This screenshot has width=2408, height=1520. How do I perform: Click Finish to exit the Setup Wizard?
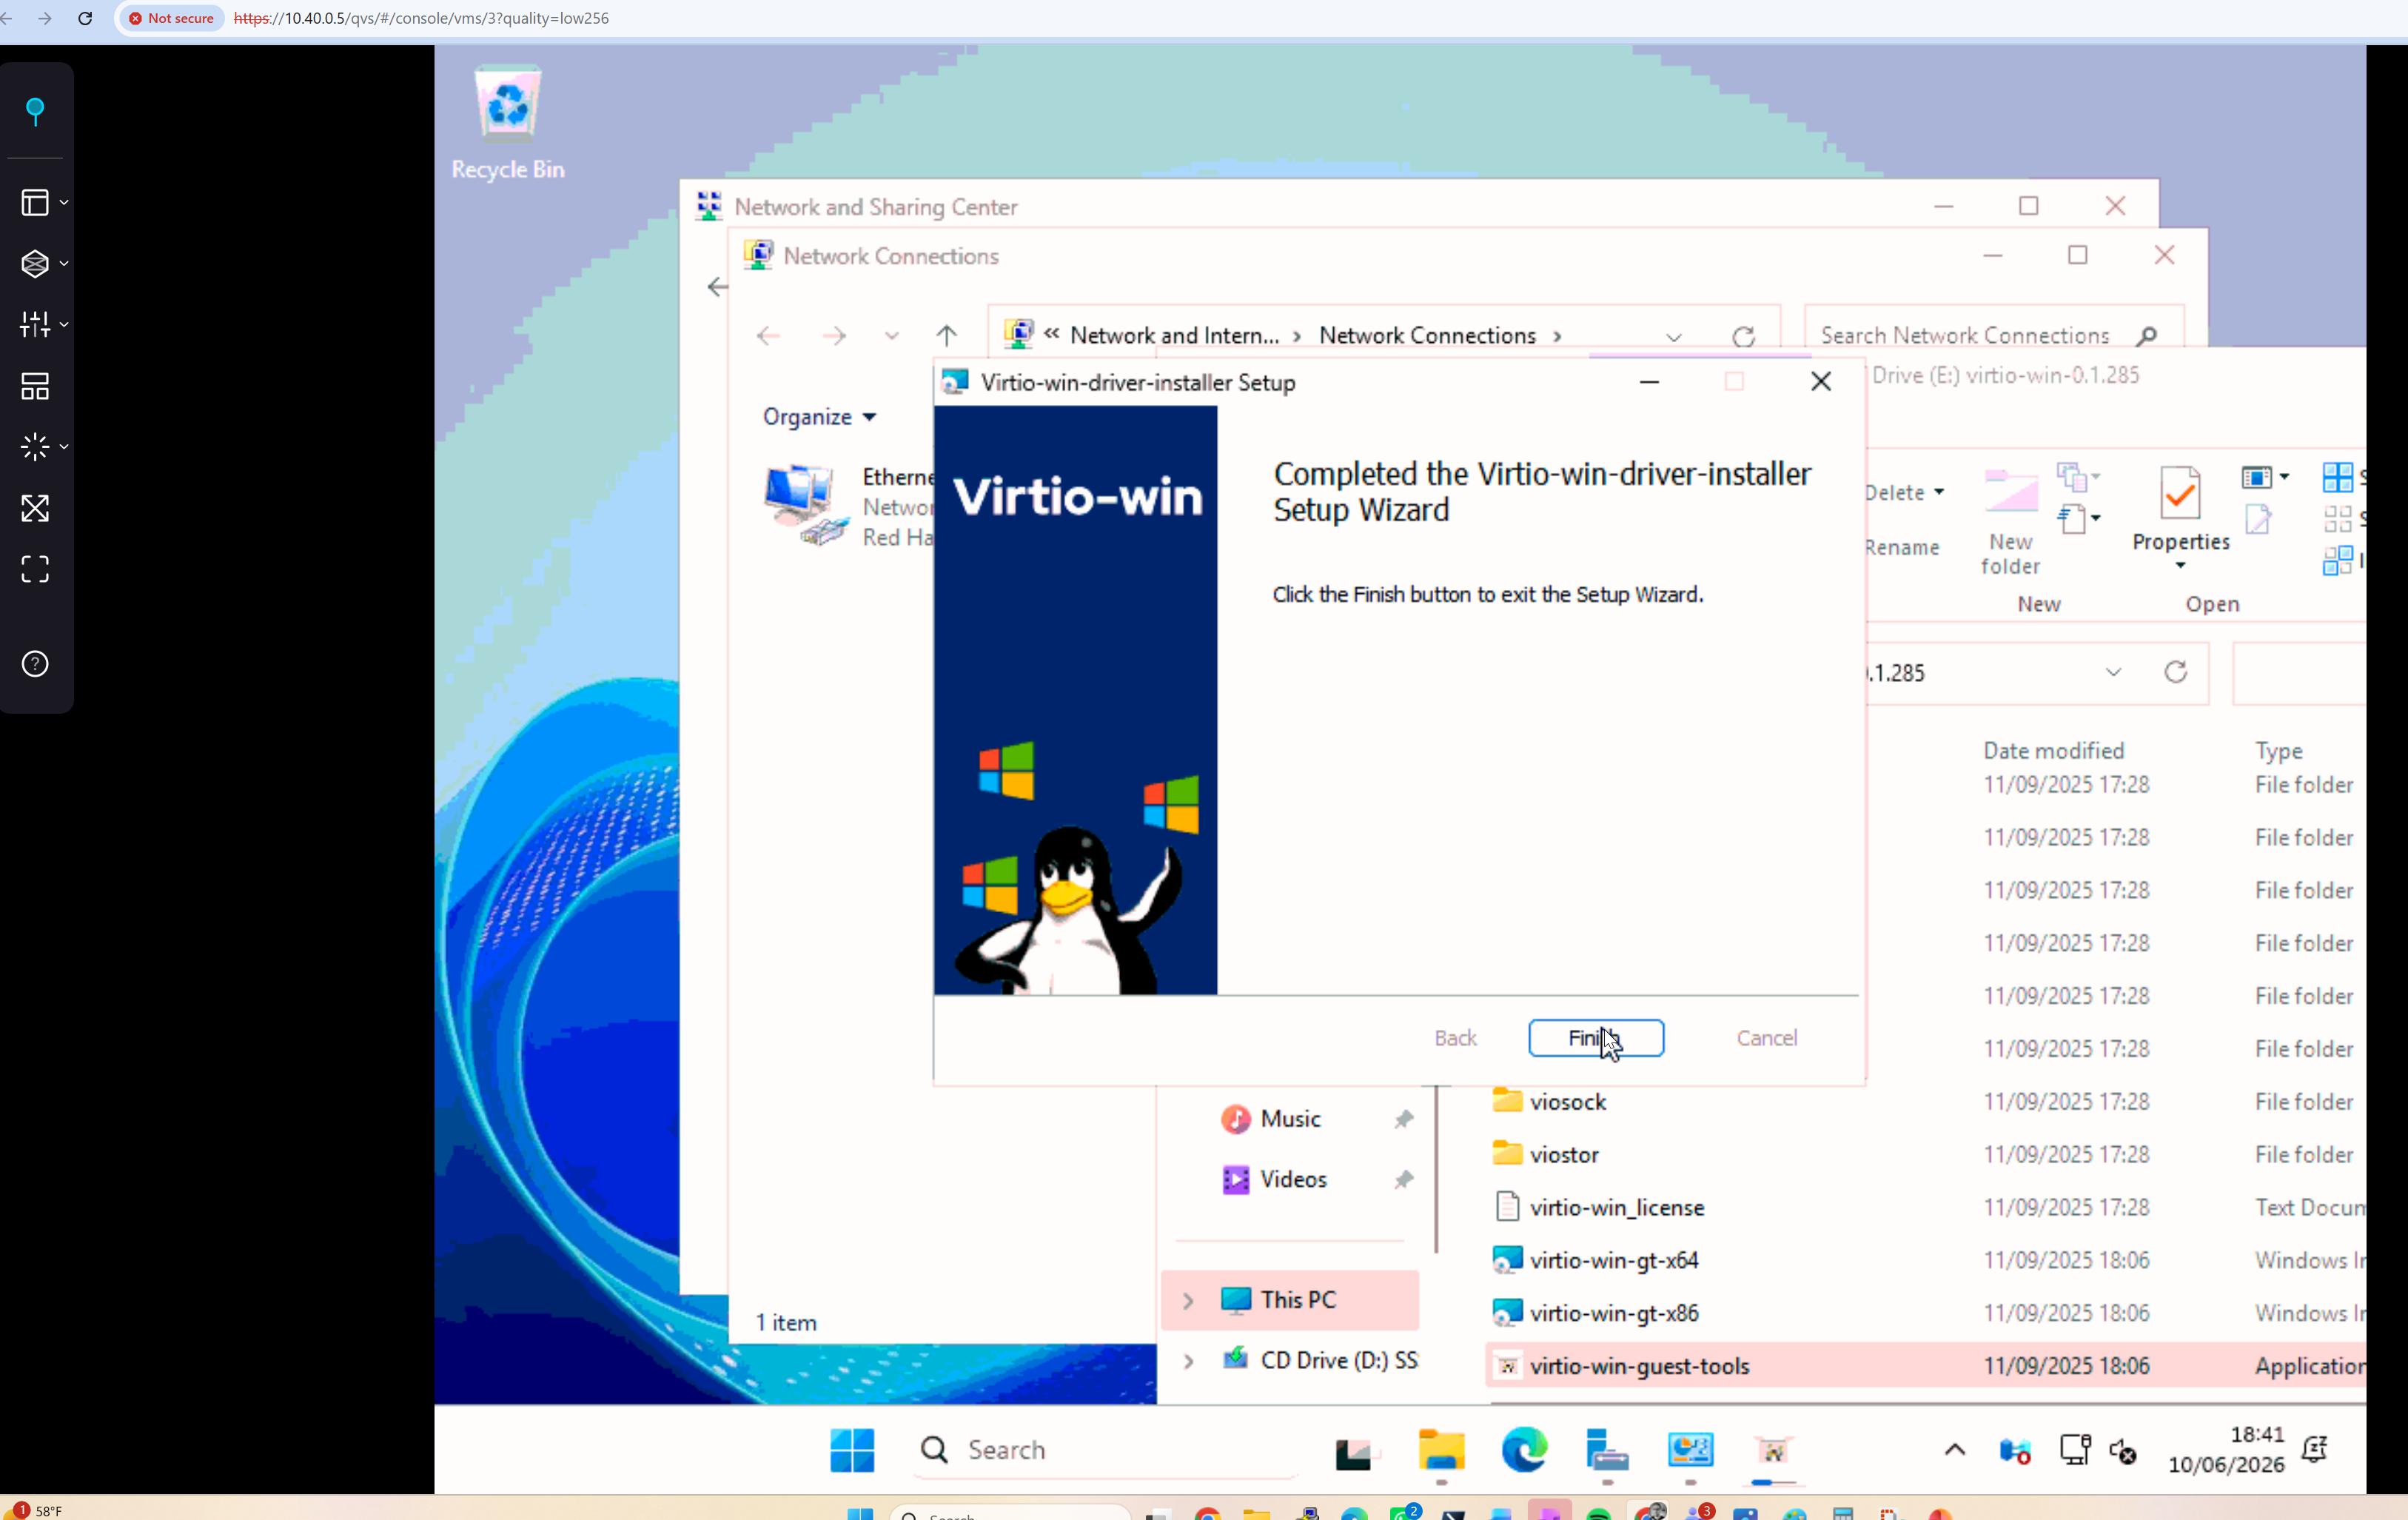1596,1038
